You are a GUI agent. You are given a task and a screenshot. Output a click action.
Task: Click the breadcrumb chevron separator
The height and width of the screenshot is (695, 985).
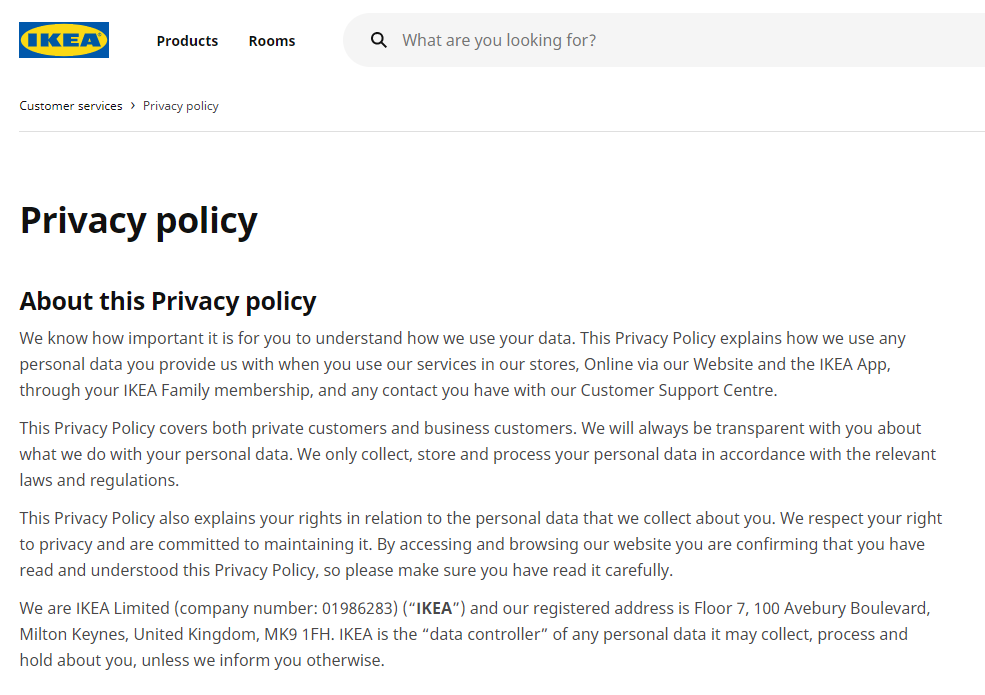131,105
